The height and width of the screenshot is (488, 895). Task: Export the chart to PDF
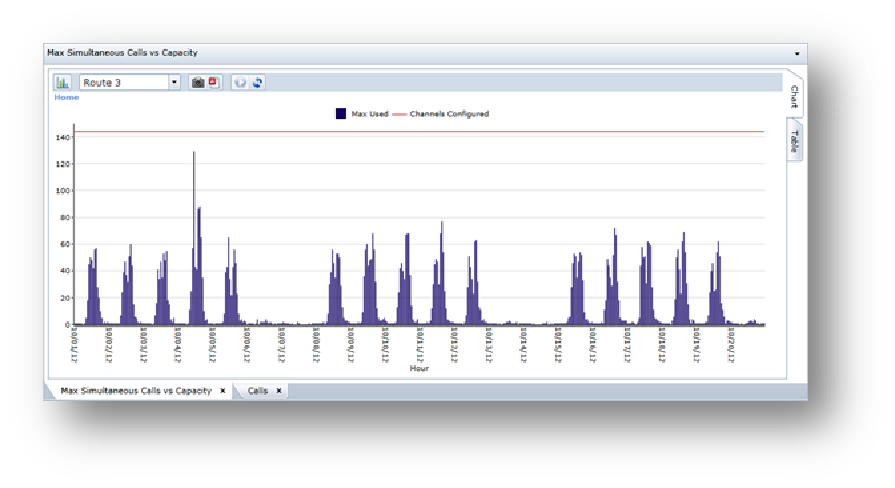tap(213, 83)
